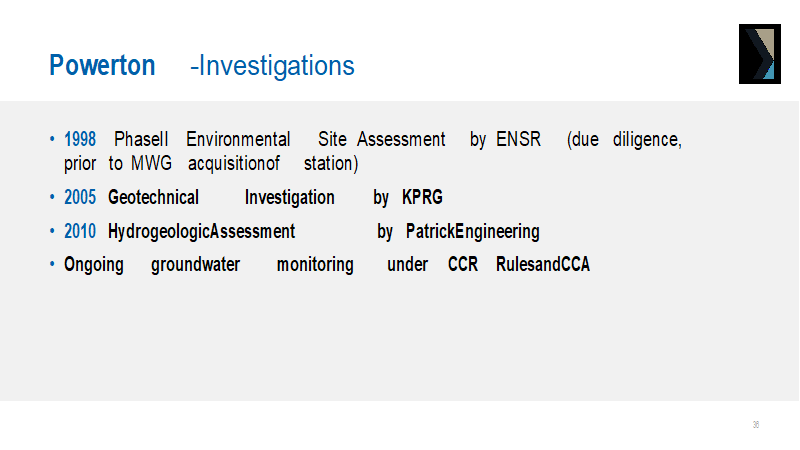
Task: Click "Environmental" in the first bullet
Action: tap(238, 140)
